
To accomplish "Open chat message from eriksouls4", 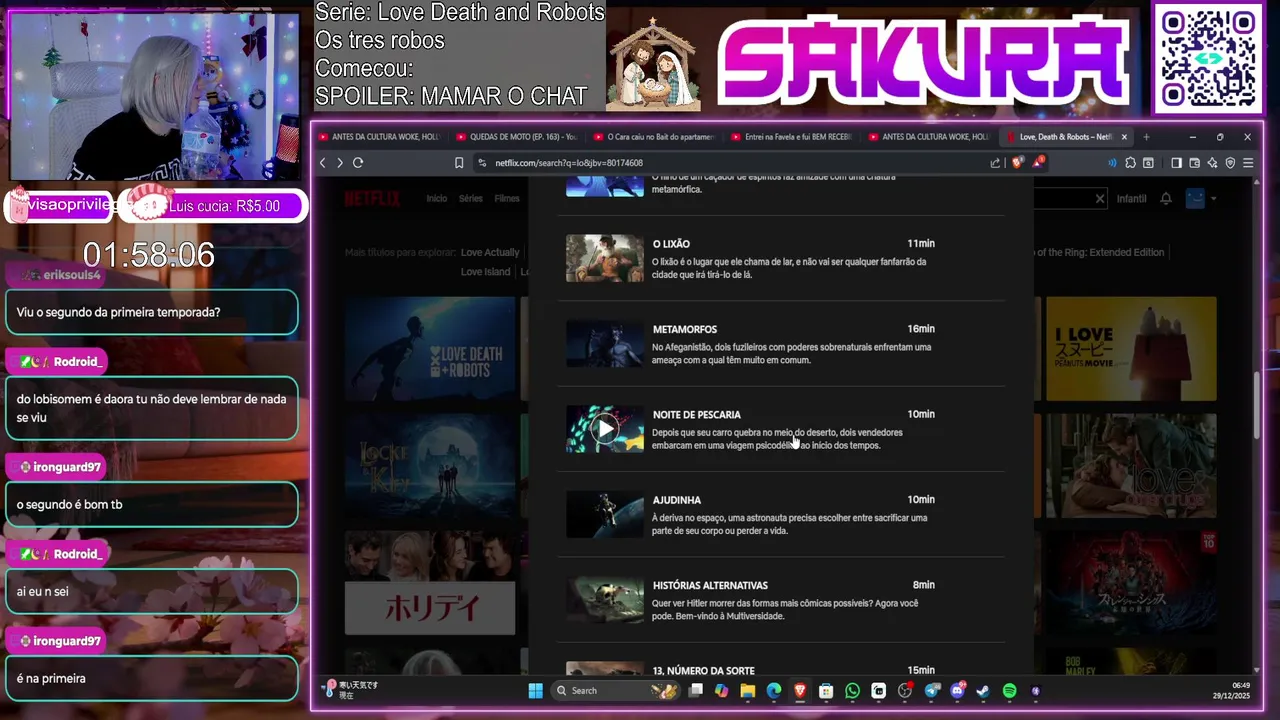I will pyautogui.click(x=152, y=312).
